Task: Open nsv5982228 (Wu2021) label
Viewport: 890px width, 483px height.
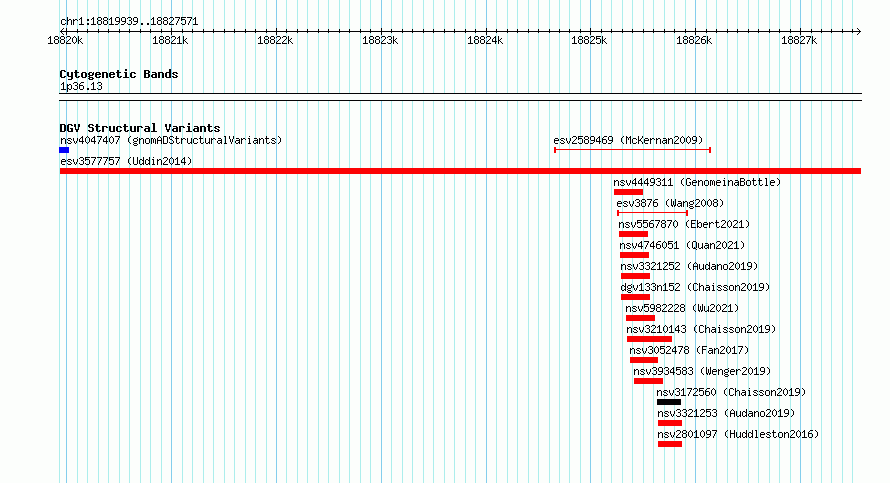Action: click(682, 308)
